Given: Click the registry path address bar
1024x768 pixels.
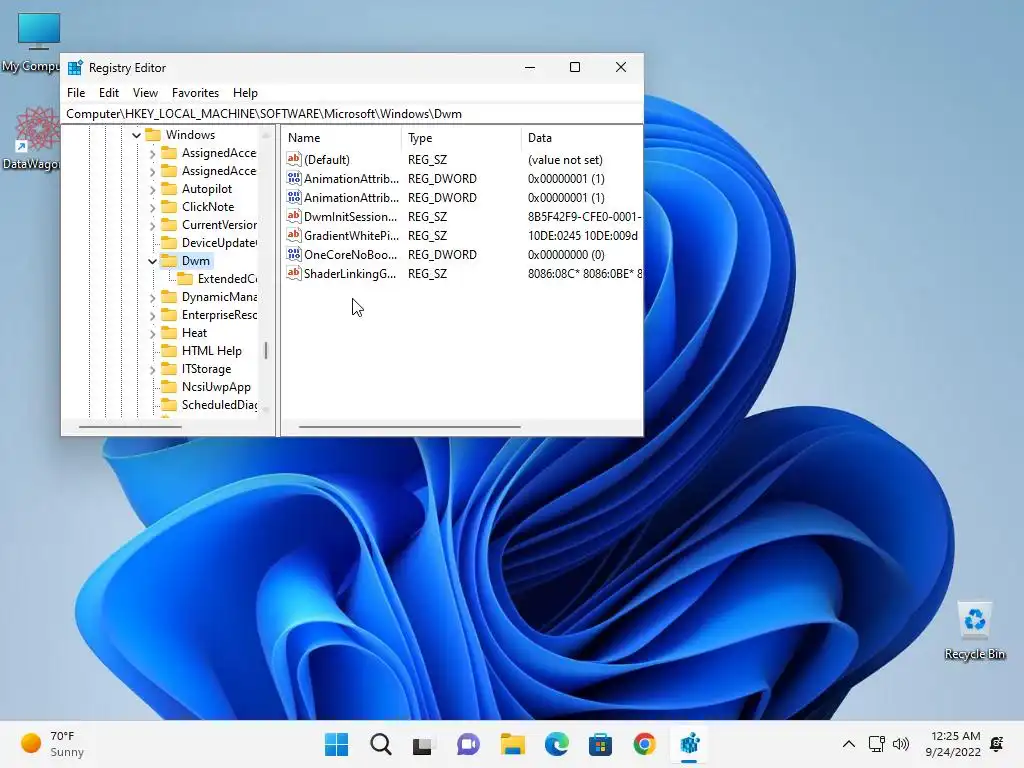Looking at the screenshot, I should click(352, 114).
